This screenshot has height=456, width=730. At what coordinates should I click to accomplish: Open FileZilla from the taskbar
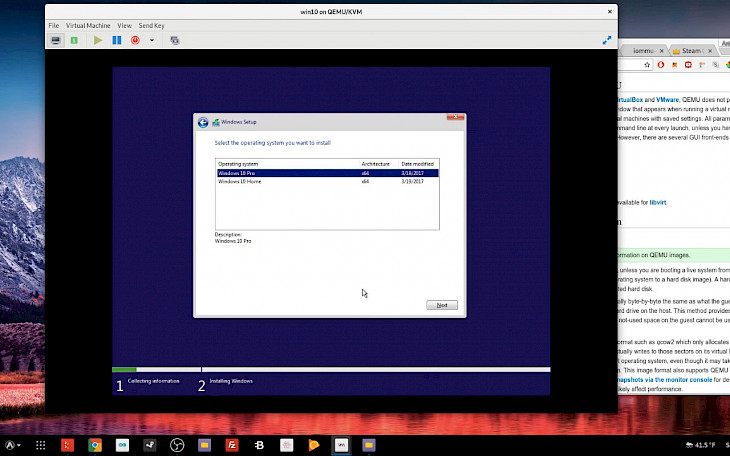click(231, 445)
